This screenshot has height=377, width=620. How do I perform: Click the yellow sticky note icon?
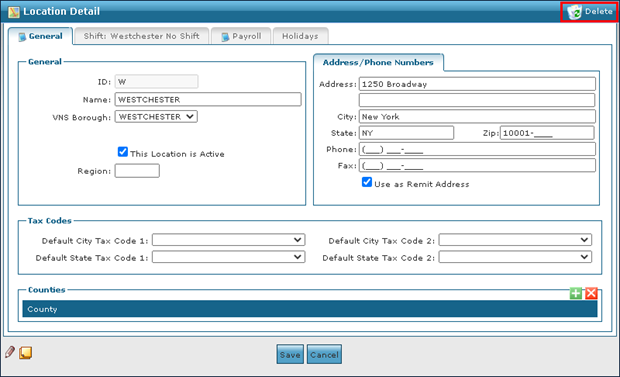pyautogui.click(x=26, y=352)
